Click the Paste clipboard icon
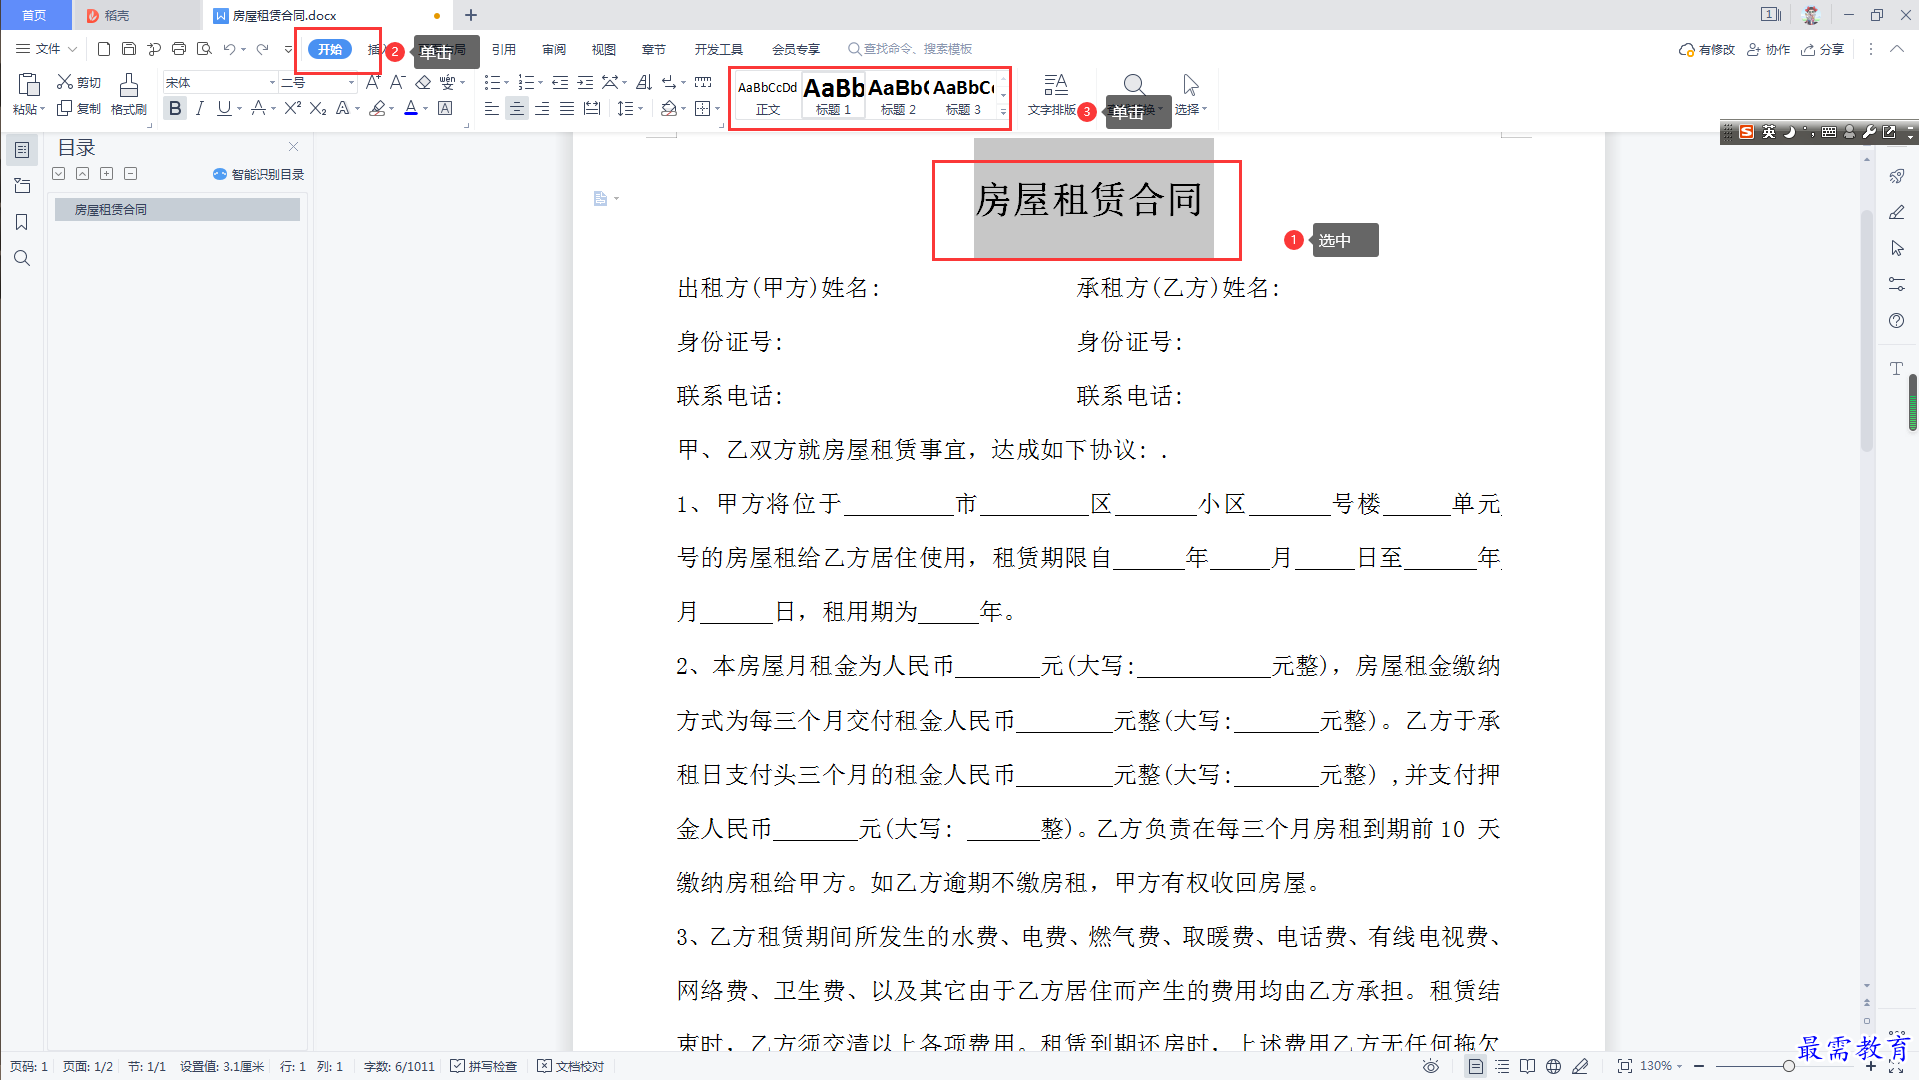1919x1080 pixels. pos(28,85)
